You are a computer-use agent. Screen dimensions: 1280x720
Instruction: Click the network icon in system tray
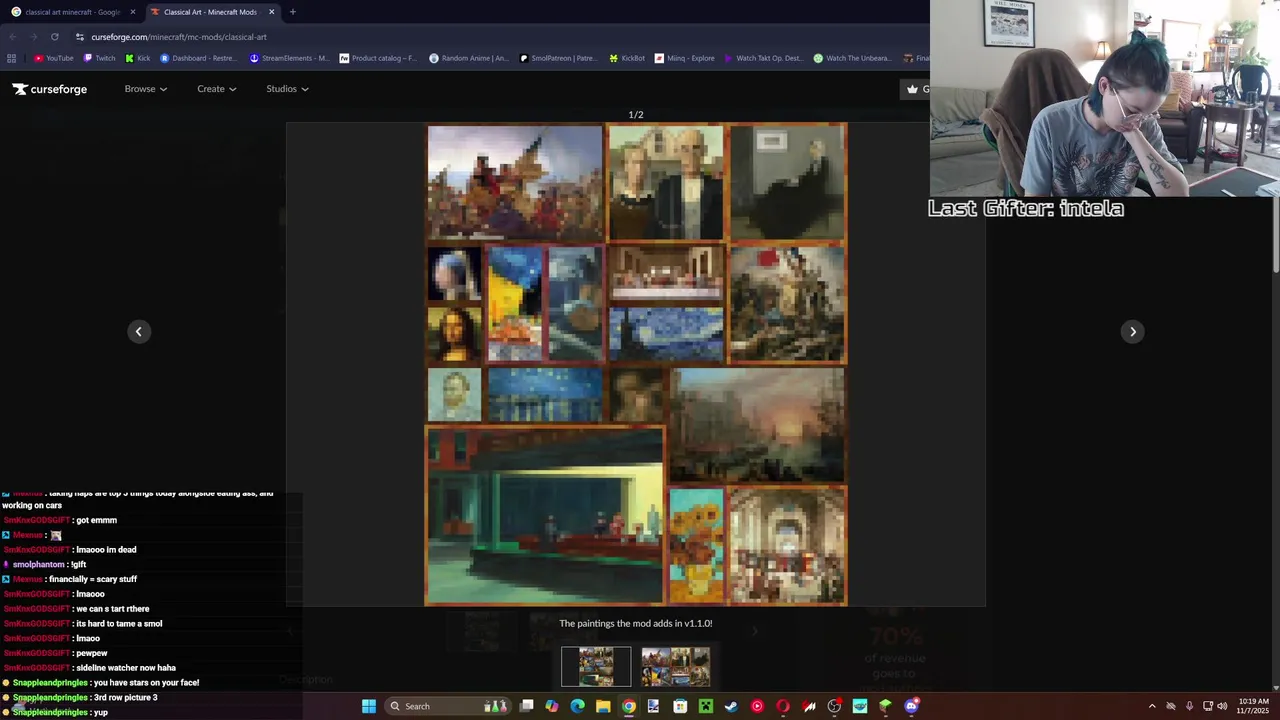pyautogui.click(x=1208, y=706)
